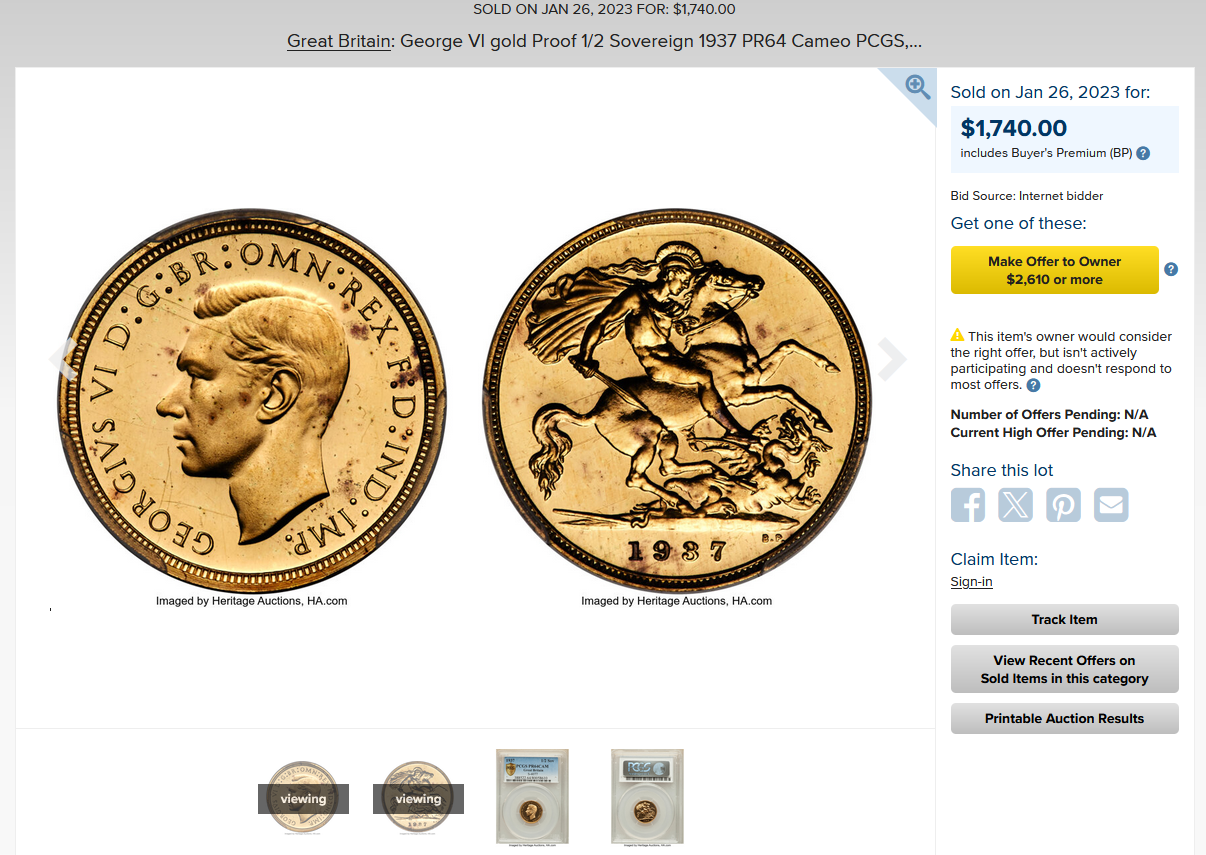The image size is (1206, 855).
Task: Share this lot on X
Action: point(1015,505)
